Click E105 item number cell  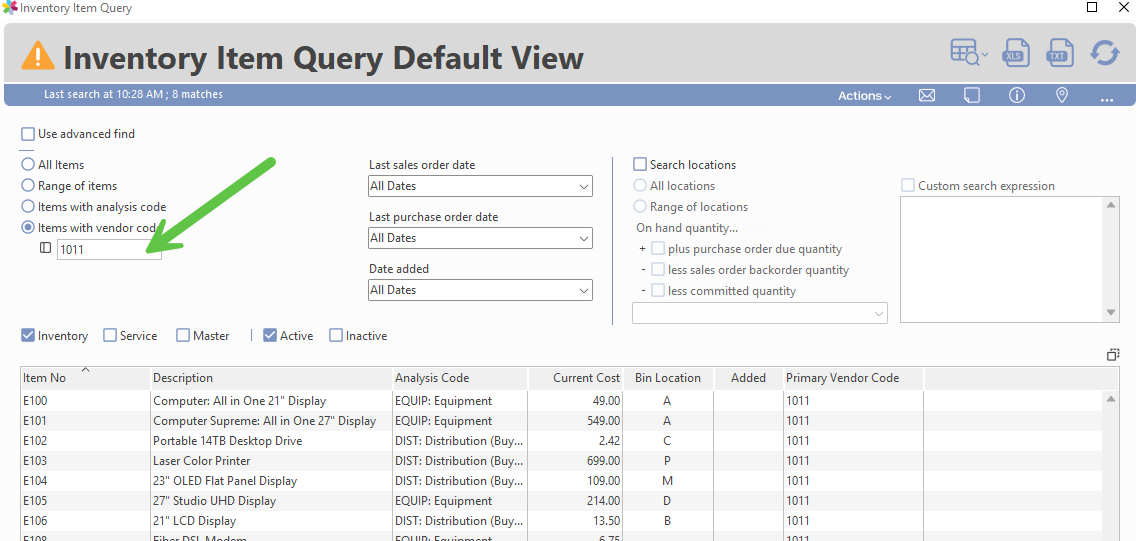(85, 501)
